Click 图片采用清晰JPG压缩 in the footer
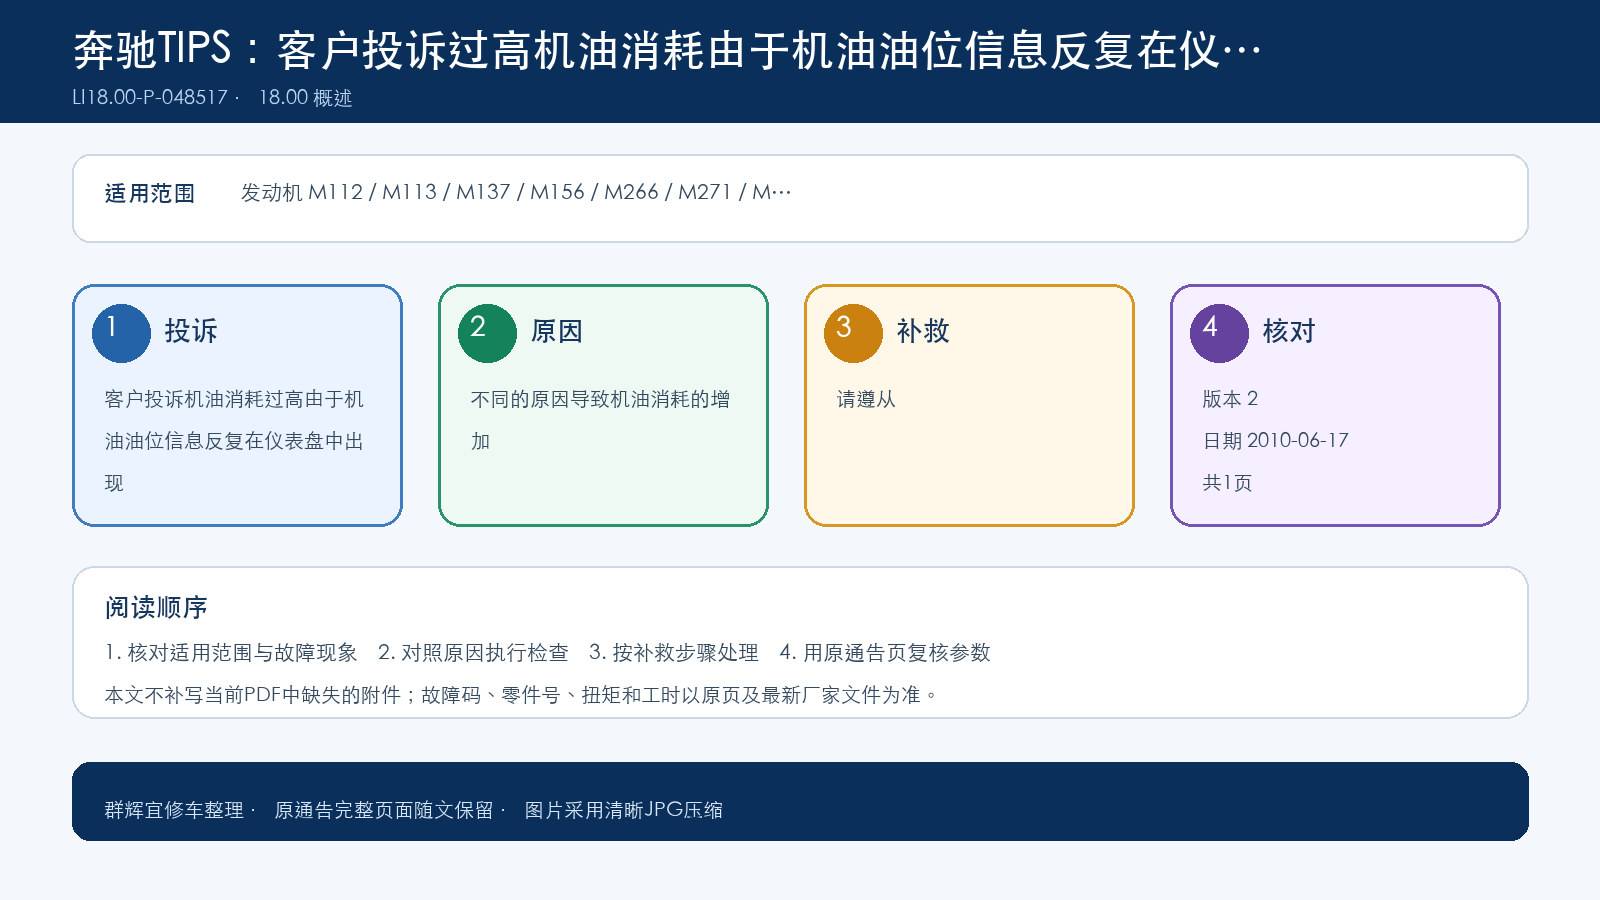 [624, 810]
